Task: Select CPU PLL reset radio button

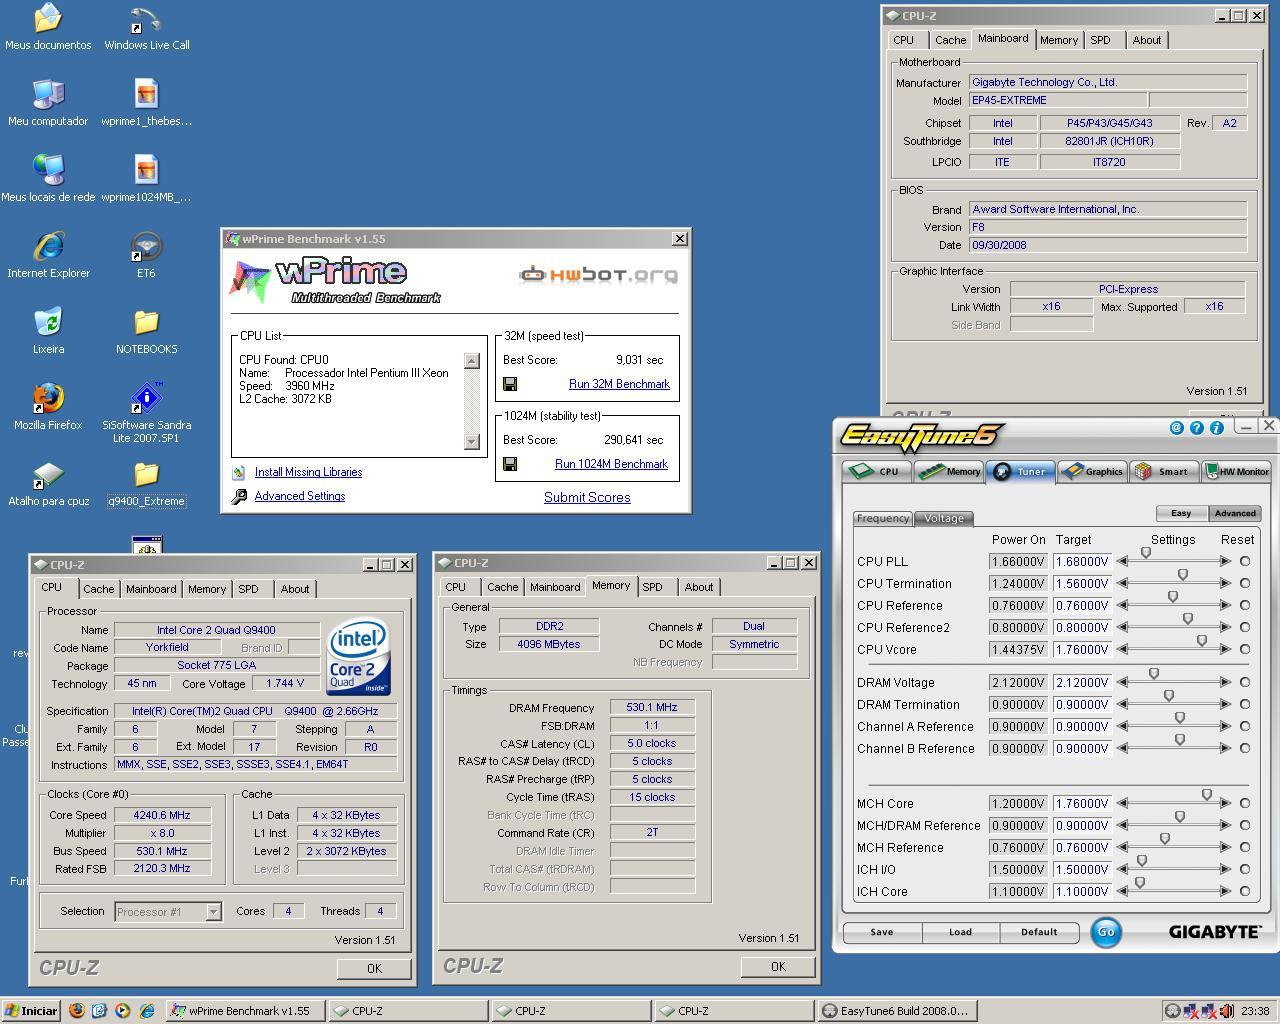Action: click(1245, 561)
